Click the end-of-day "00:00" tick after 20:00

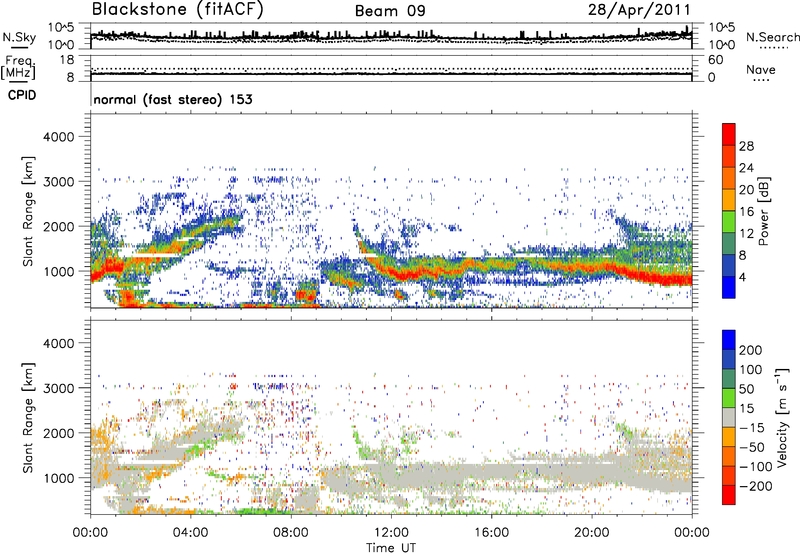(692, 533)
